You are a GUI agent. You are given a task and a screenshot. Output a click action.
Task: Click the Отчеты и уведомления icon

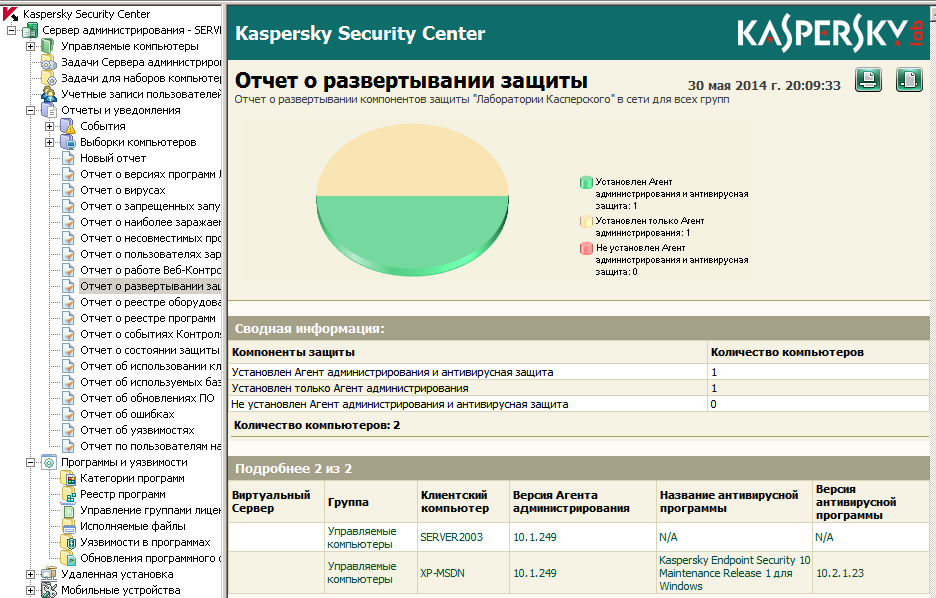[x=48, y=110]
